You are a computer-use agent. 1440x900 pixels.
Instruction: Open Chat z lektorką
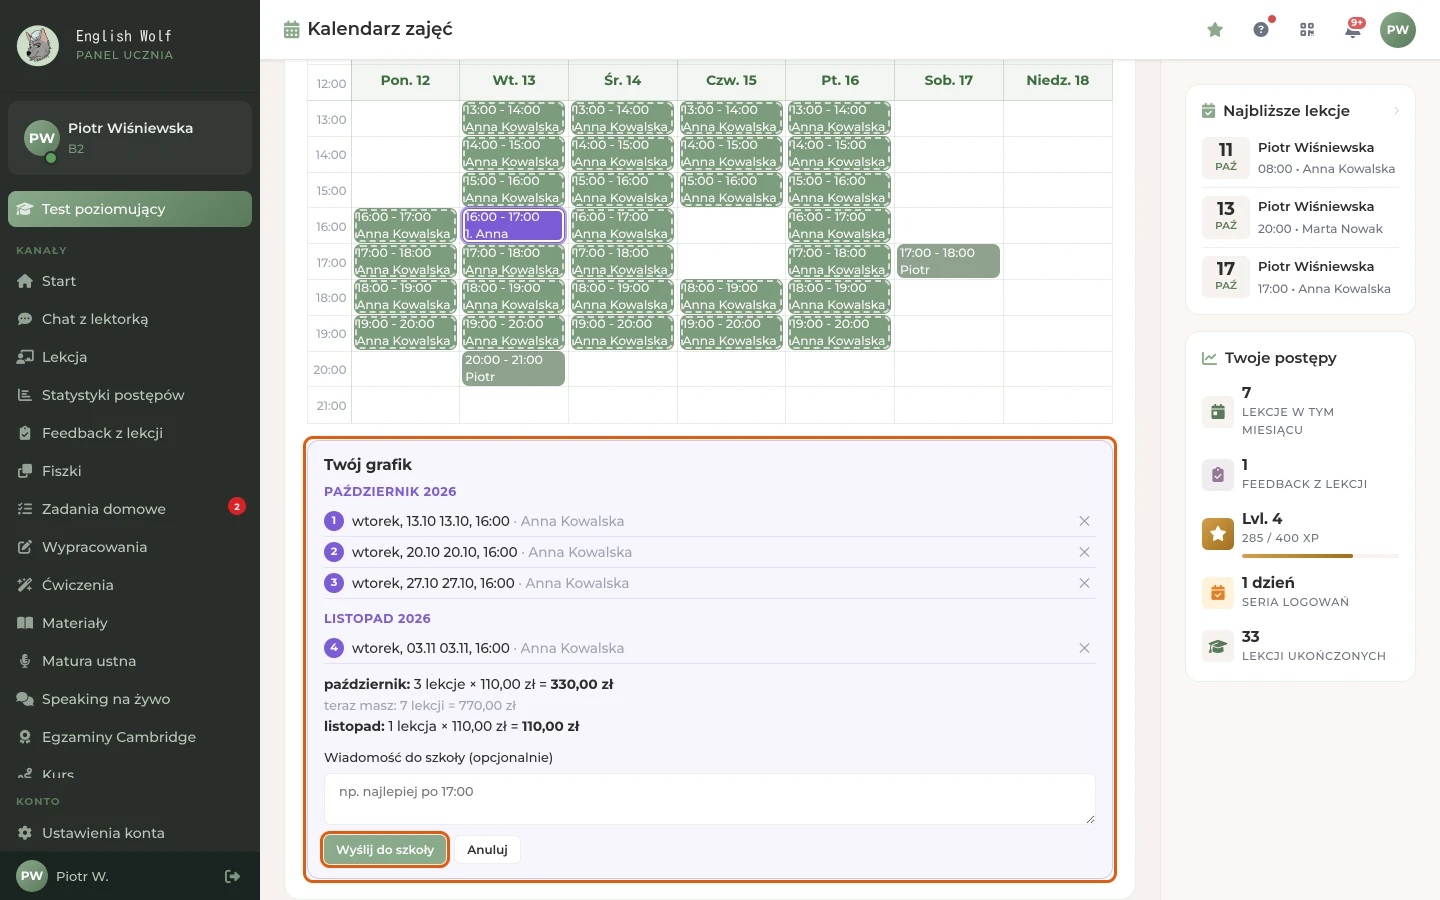[x=130, y=319]
